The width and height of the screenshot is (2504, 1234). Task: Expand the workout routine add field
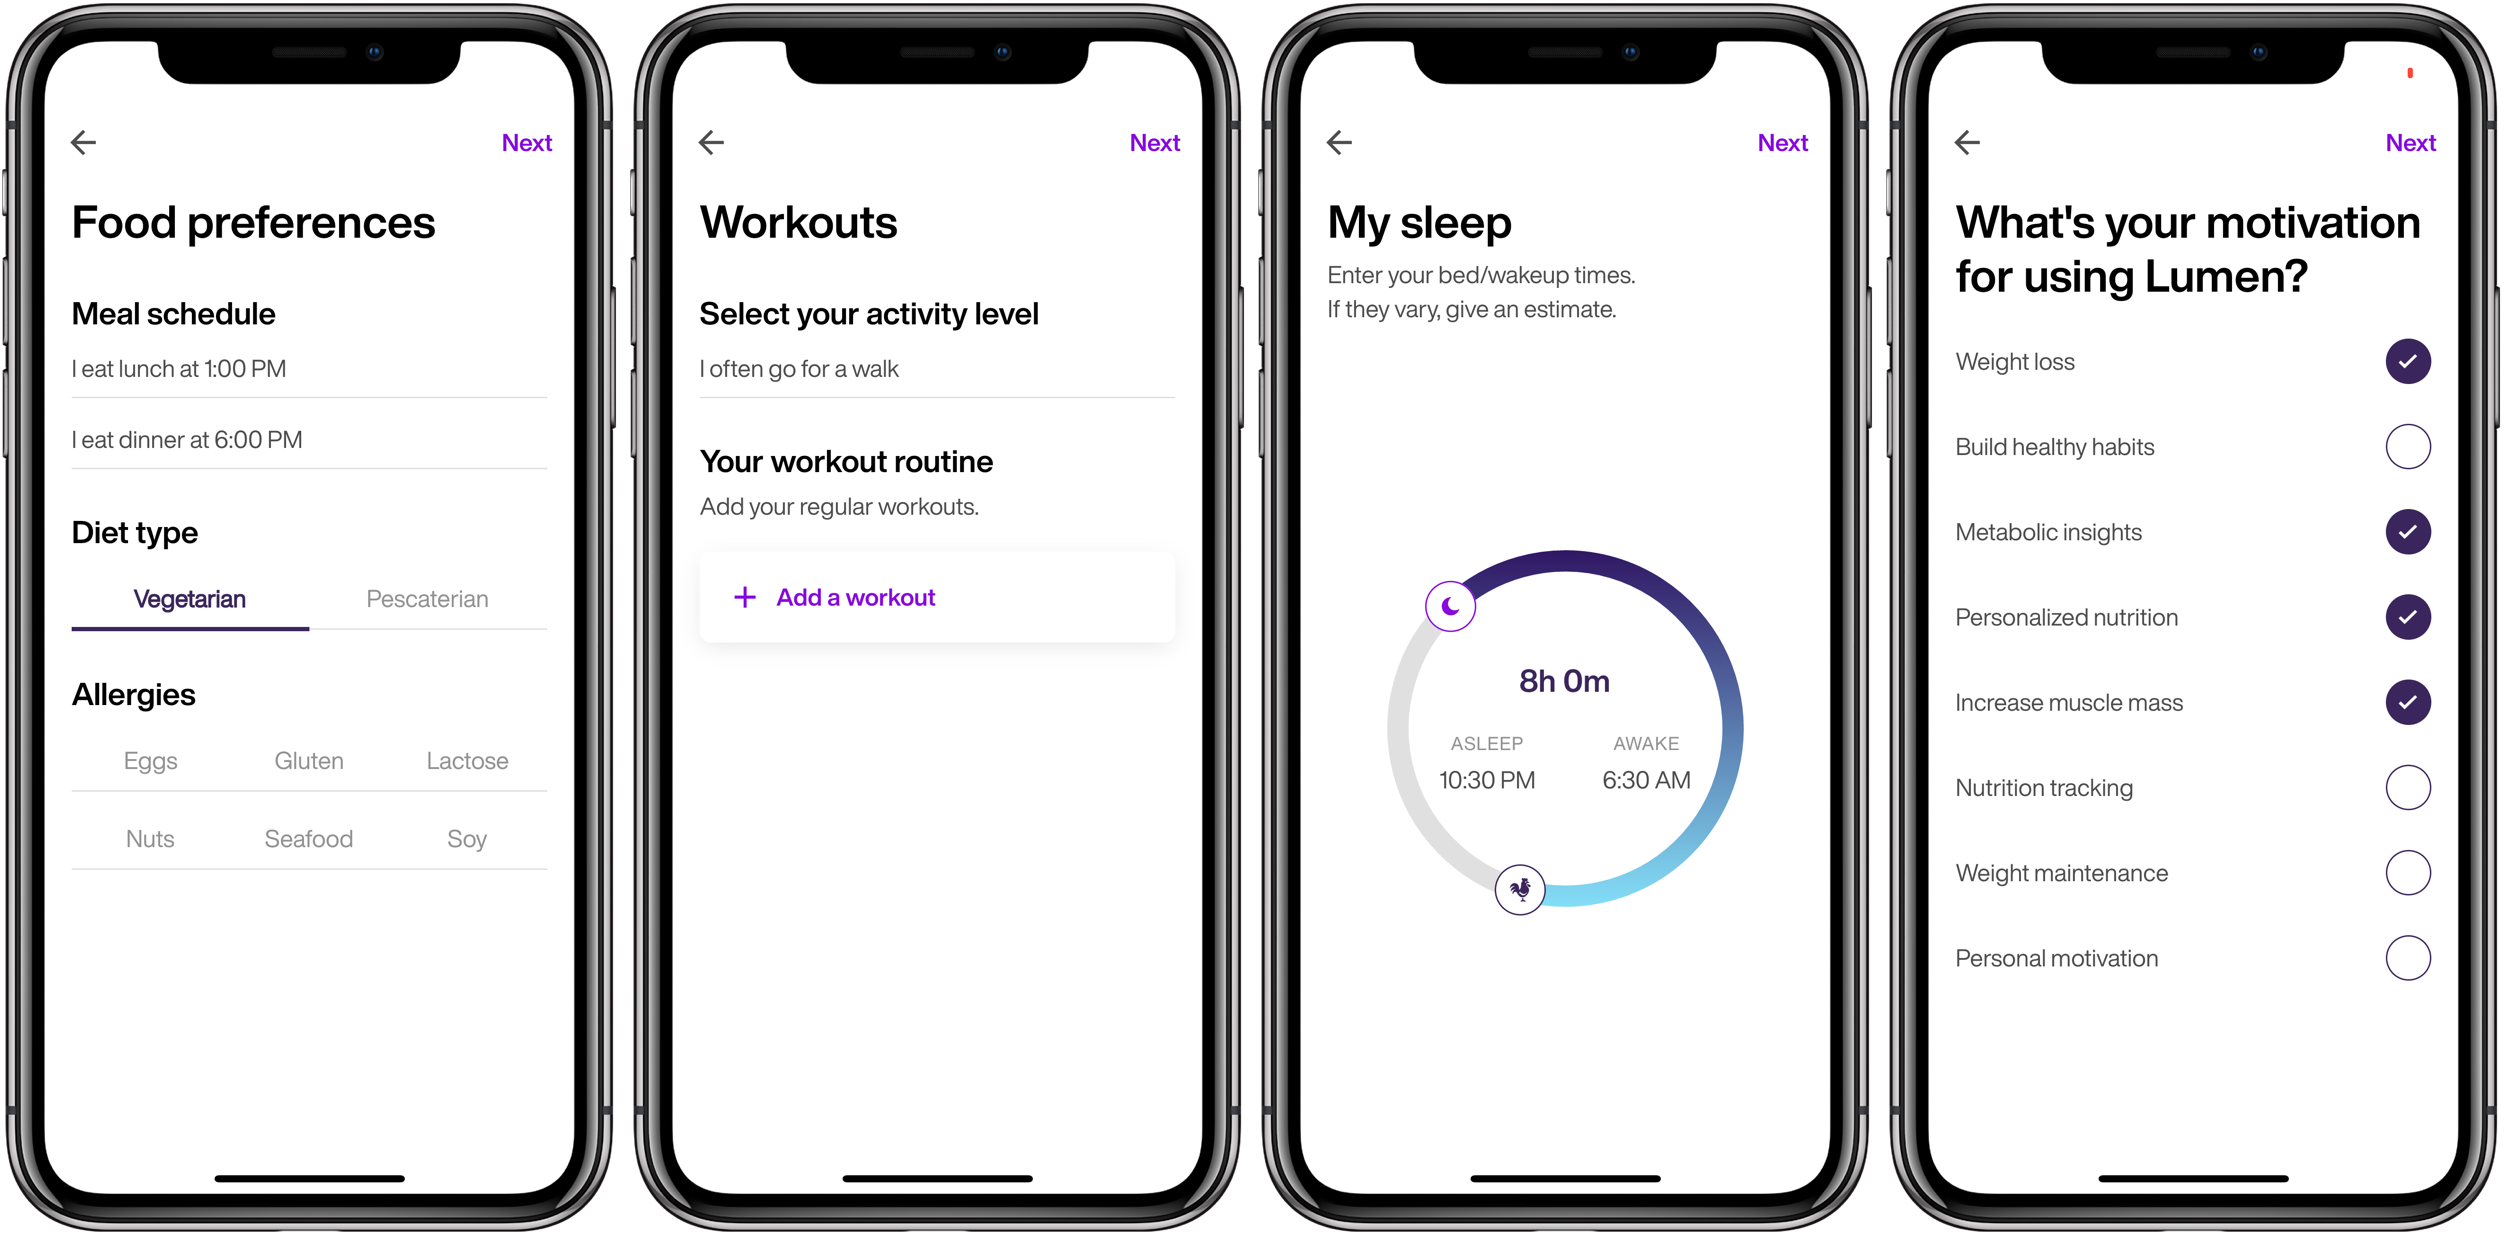(x=941, y=597)
